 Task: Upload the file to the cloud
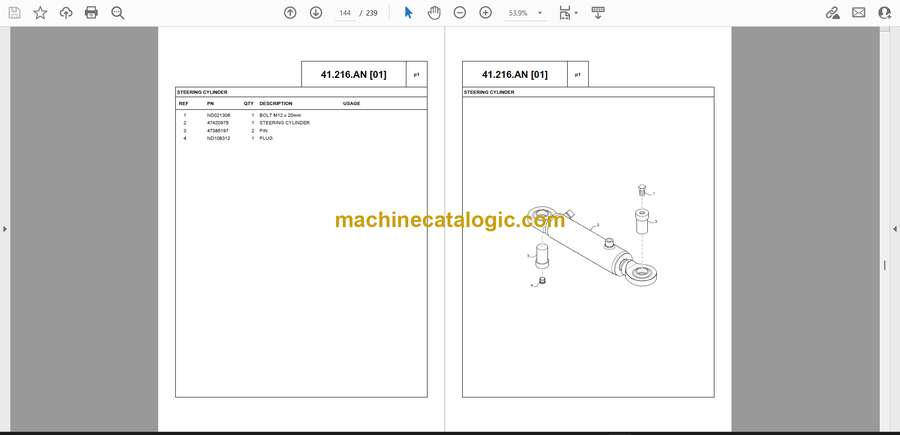click(x=66, y=13)
